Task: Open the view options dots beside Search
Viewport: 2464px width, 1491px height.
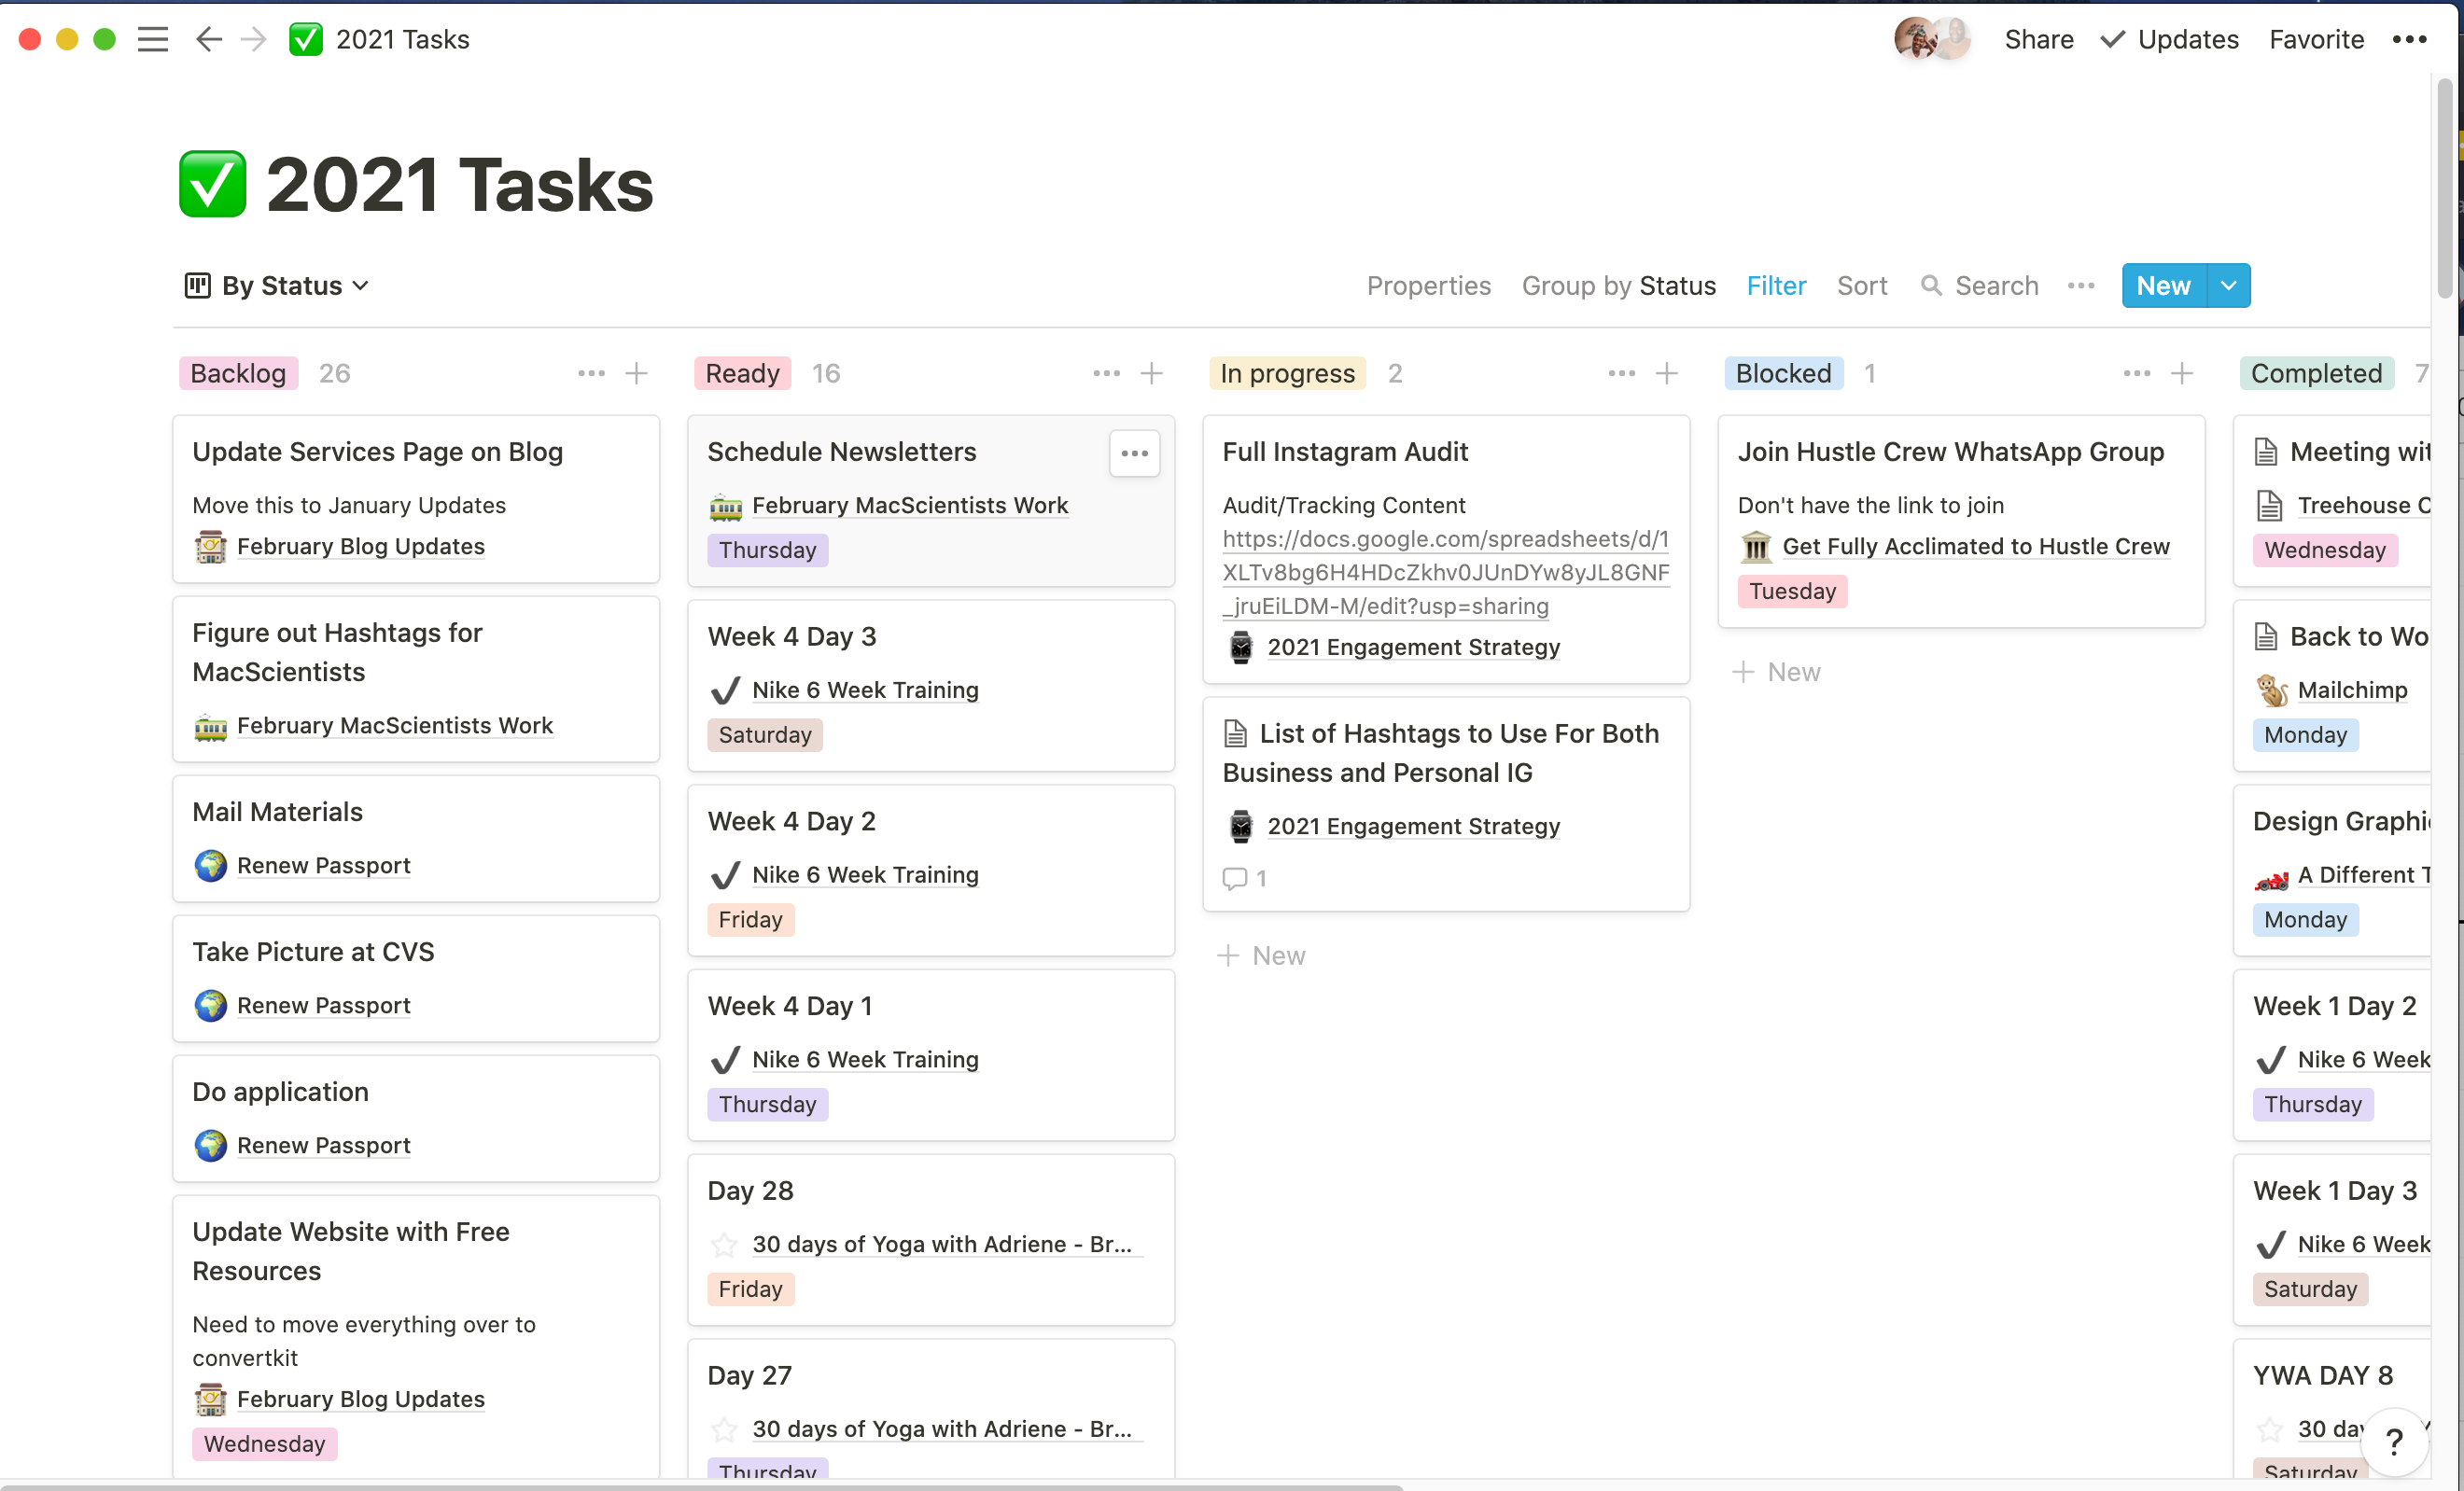Action: tap(2081, 286)
